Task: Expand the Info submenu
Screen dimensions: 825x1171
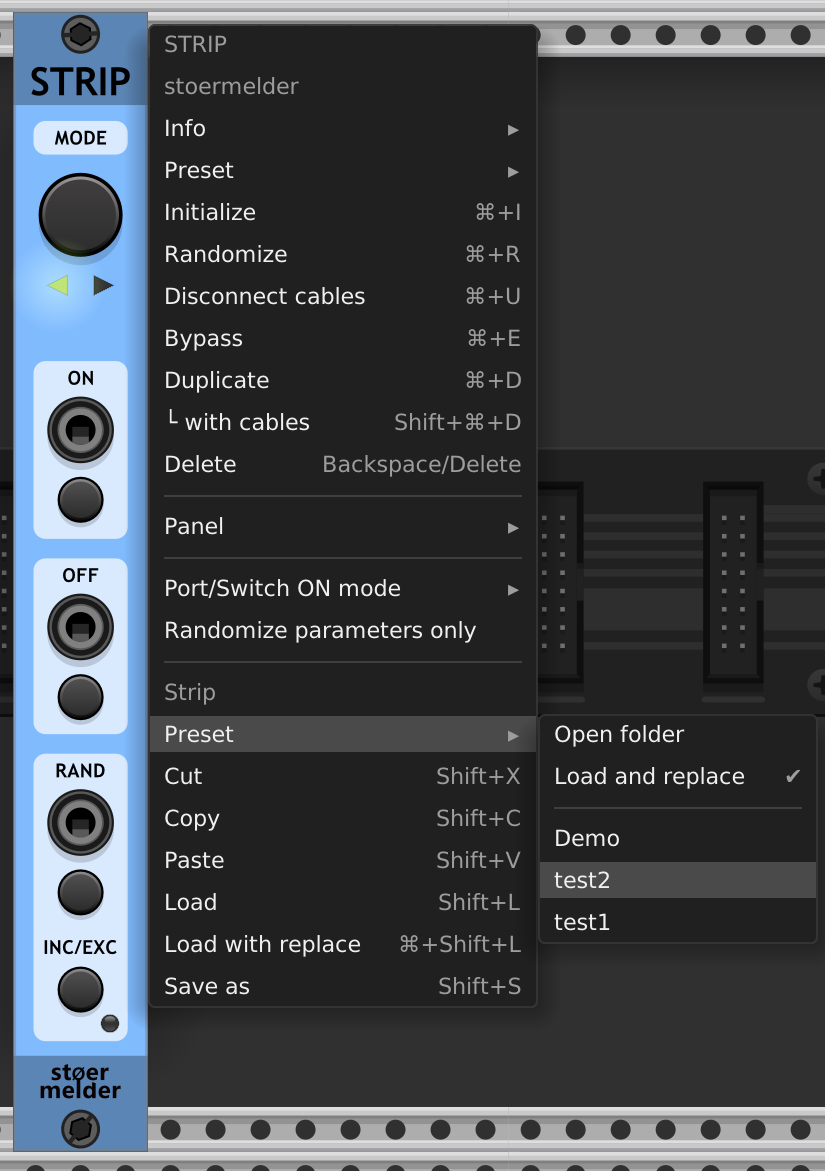Action: 343,128
